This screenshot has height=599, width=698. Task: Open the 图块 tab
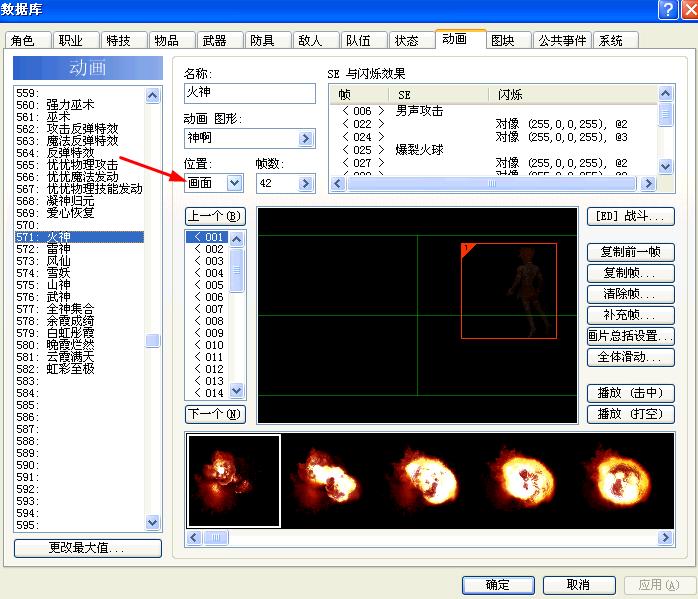click(508, 40)
